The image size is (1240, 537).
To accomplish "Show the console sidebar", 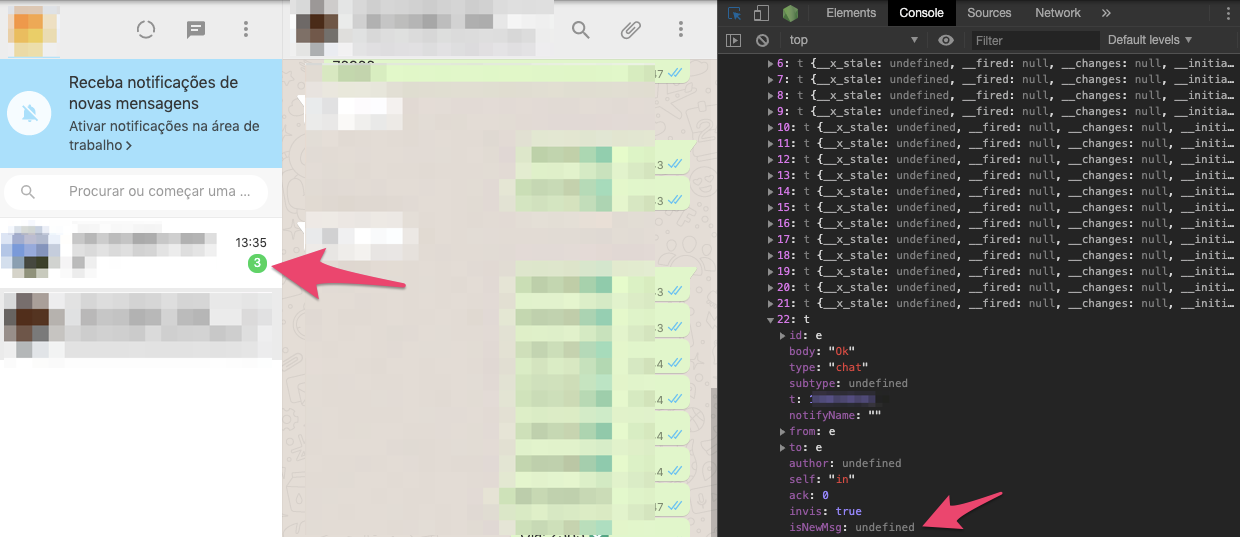I will point(734,40).
